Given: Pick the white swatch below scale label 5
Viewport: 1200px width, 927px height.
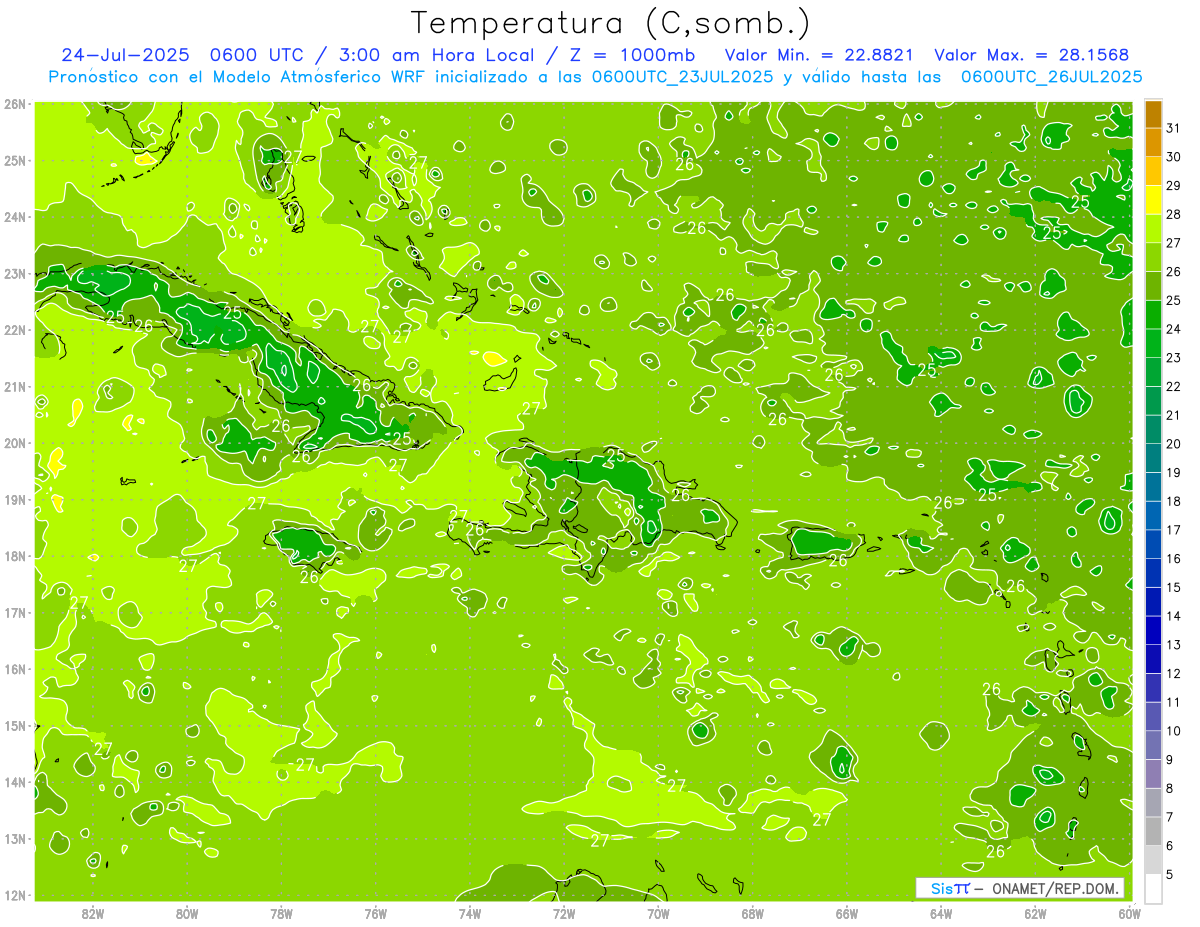Looking at the screenshot, I should tap(1153, 887).
